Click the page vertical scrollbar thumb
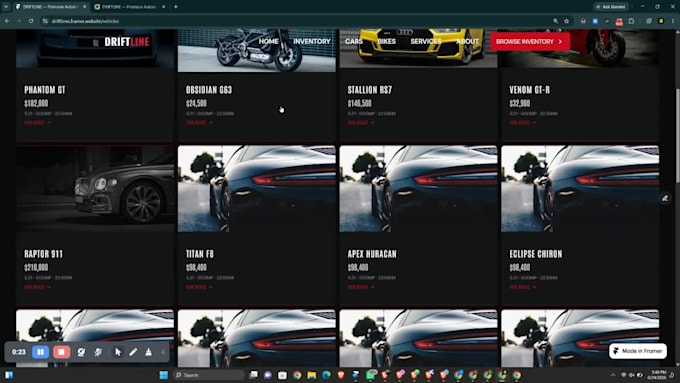Screen dimensions: 680x383 pyautogui.click(x=677, y=135)
